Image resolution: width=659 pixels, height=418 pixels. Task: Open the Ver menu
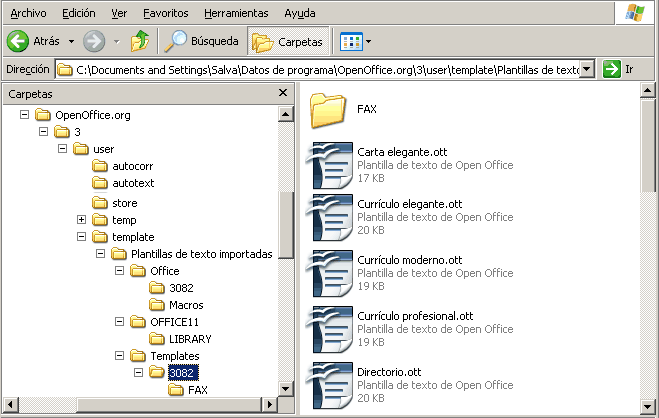coord(119,13)
